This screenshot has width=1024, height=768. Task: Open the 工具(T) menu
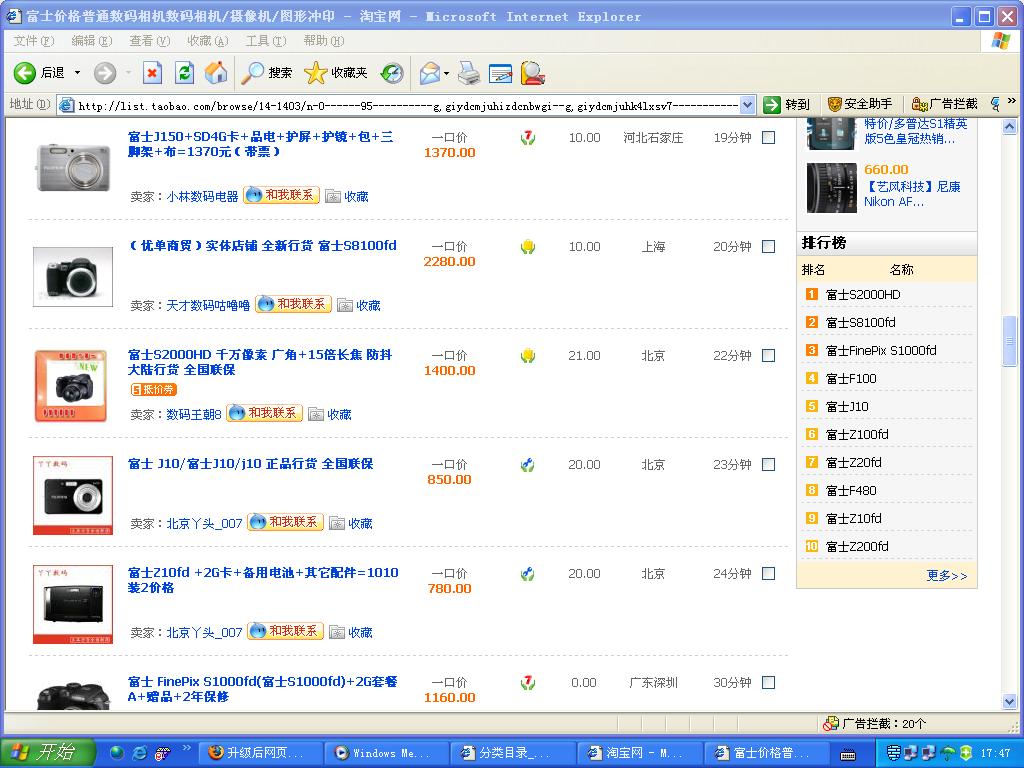265,41
